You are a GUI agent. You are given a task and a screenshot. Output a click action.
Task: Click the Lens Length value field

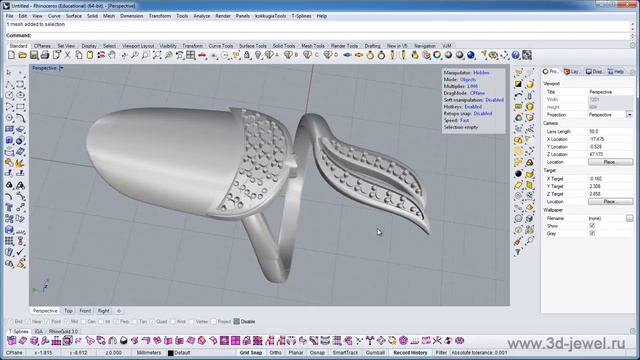[x=610, y=131]
